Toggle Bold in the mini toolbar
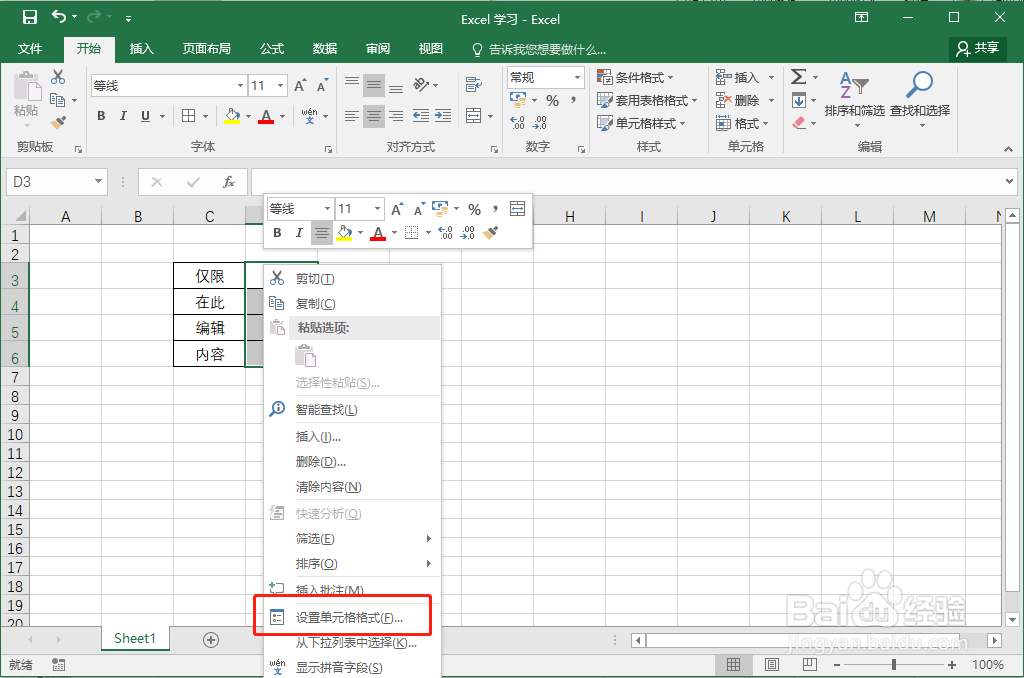 pos(278,233)
